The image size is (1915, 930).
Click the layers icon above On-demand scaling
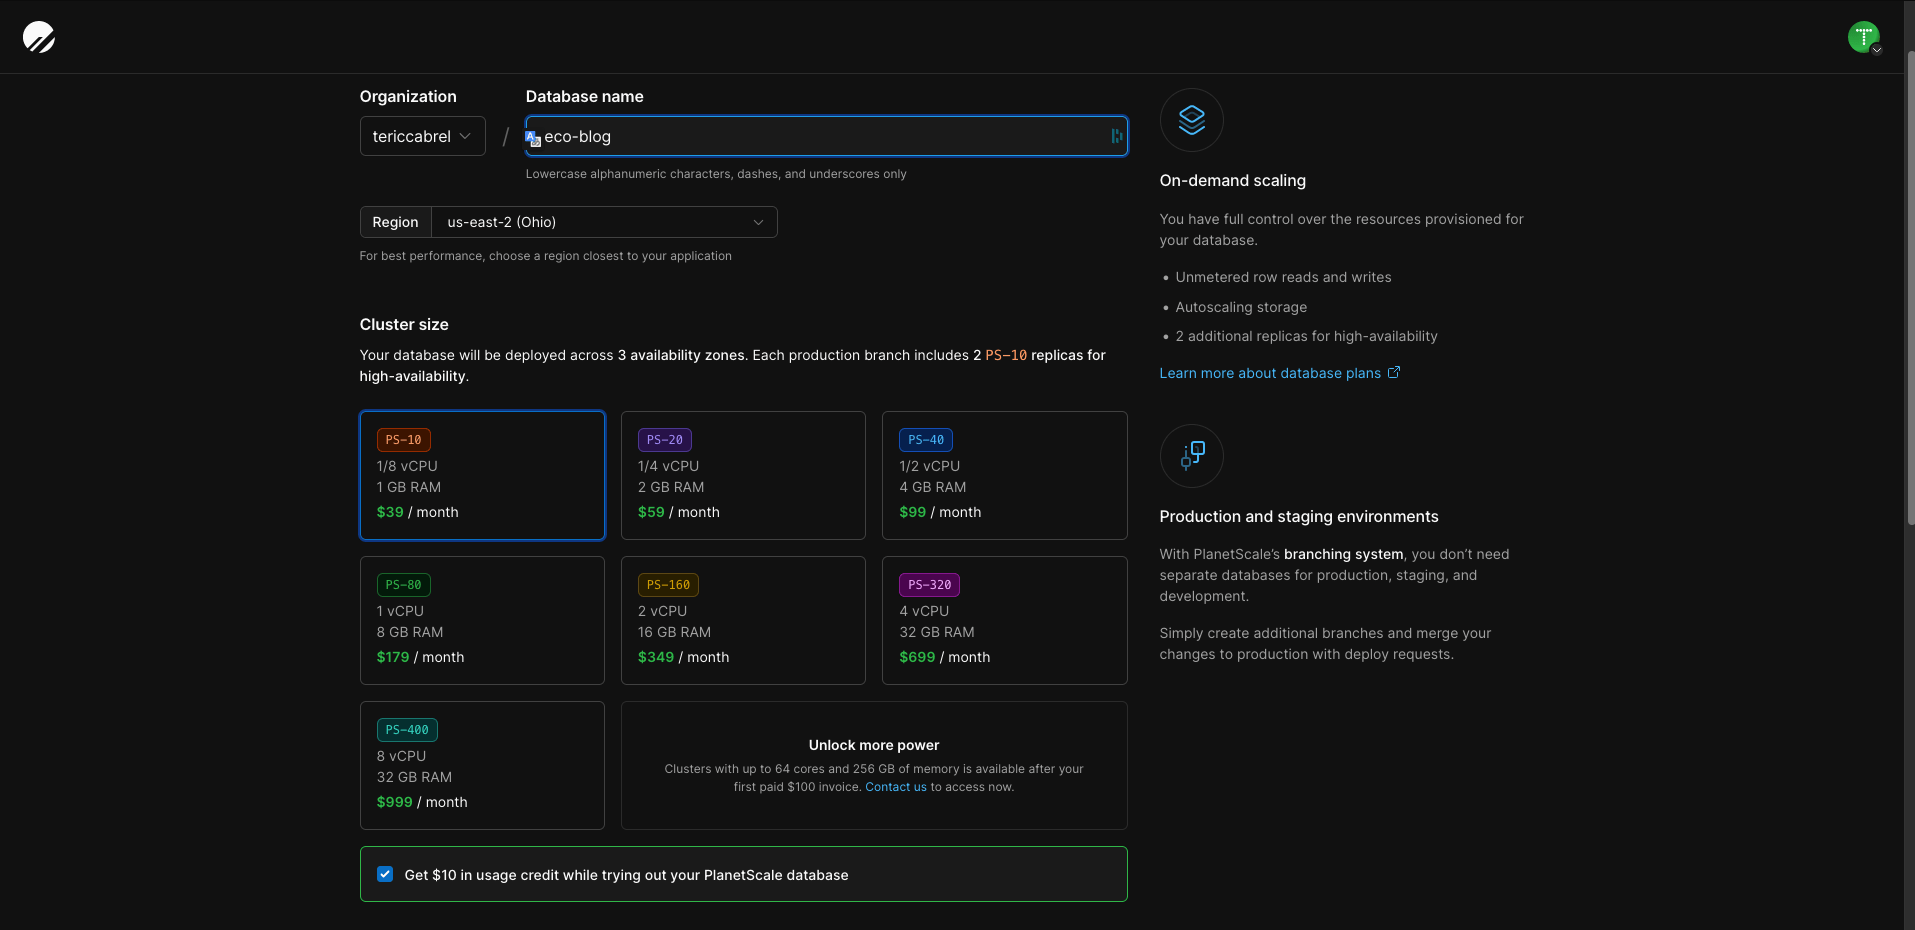click(x=1190, y=120)
